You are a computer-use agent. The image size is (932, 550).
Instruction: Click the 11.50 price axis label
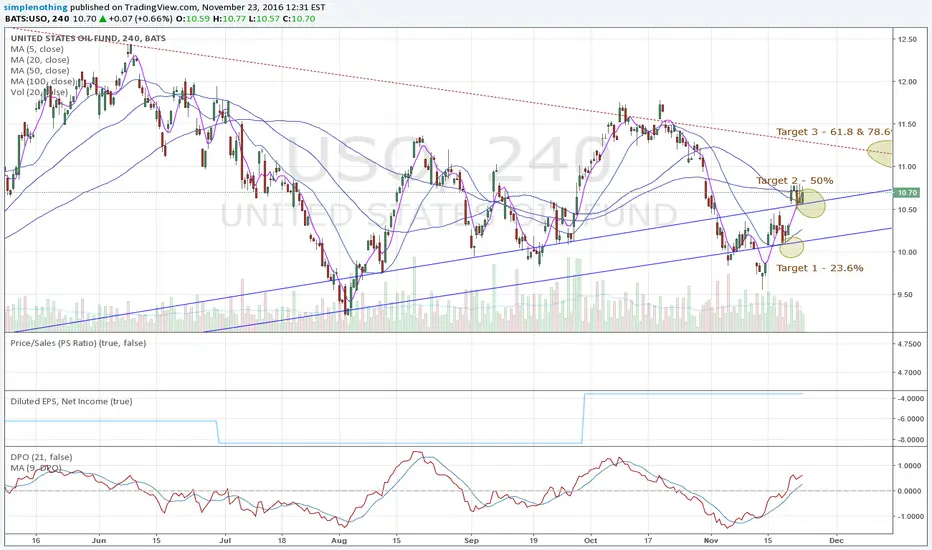[907, 124]
